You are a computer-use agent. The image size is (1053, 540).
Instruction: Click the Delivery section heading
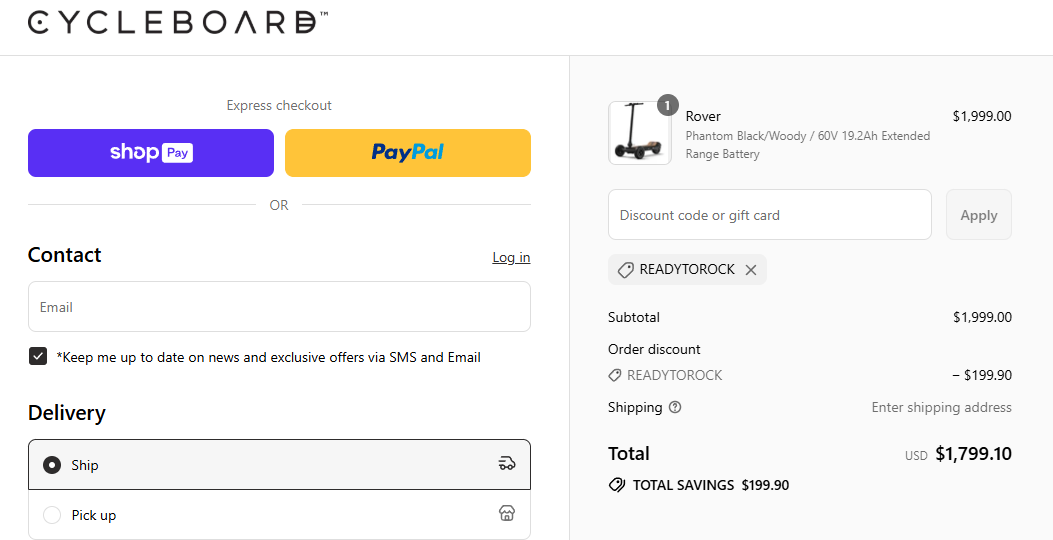pos(66,412)
